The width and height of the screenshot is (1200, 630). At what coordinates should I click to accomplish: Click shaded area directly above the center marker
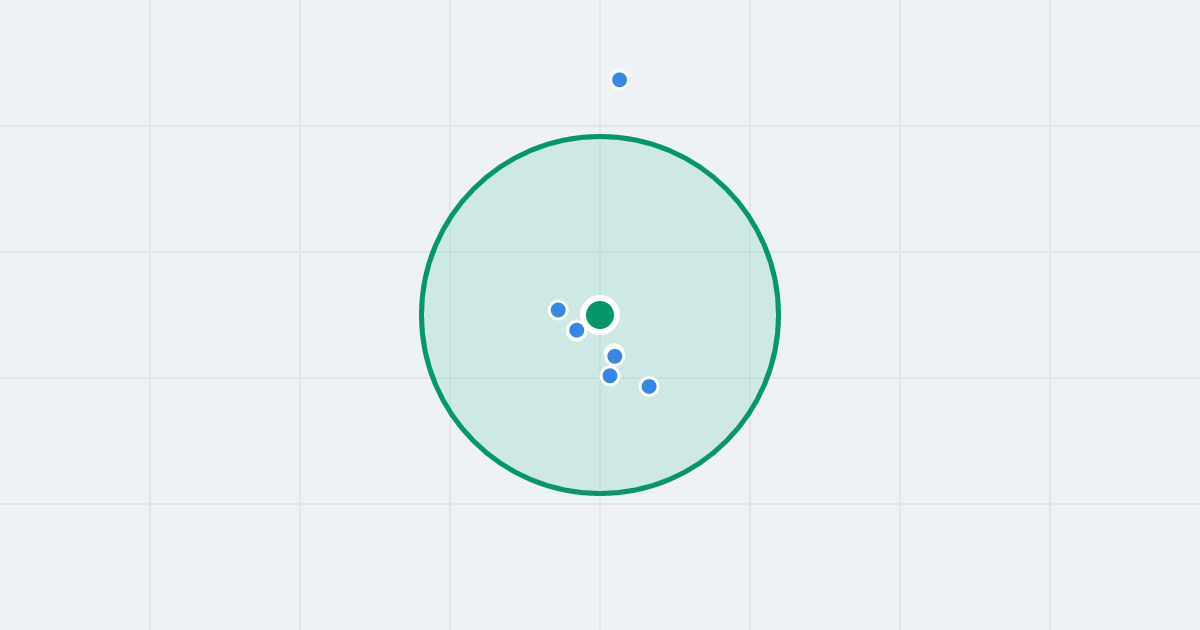[600, 220]
